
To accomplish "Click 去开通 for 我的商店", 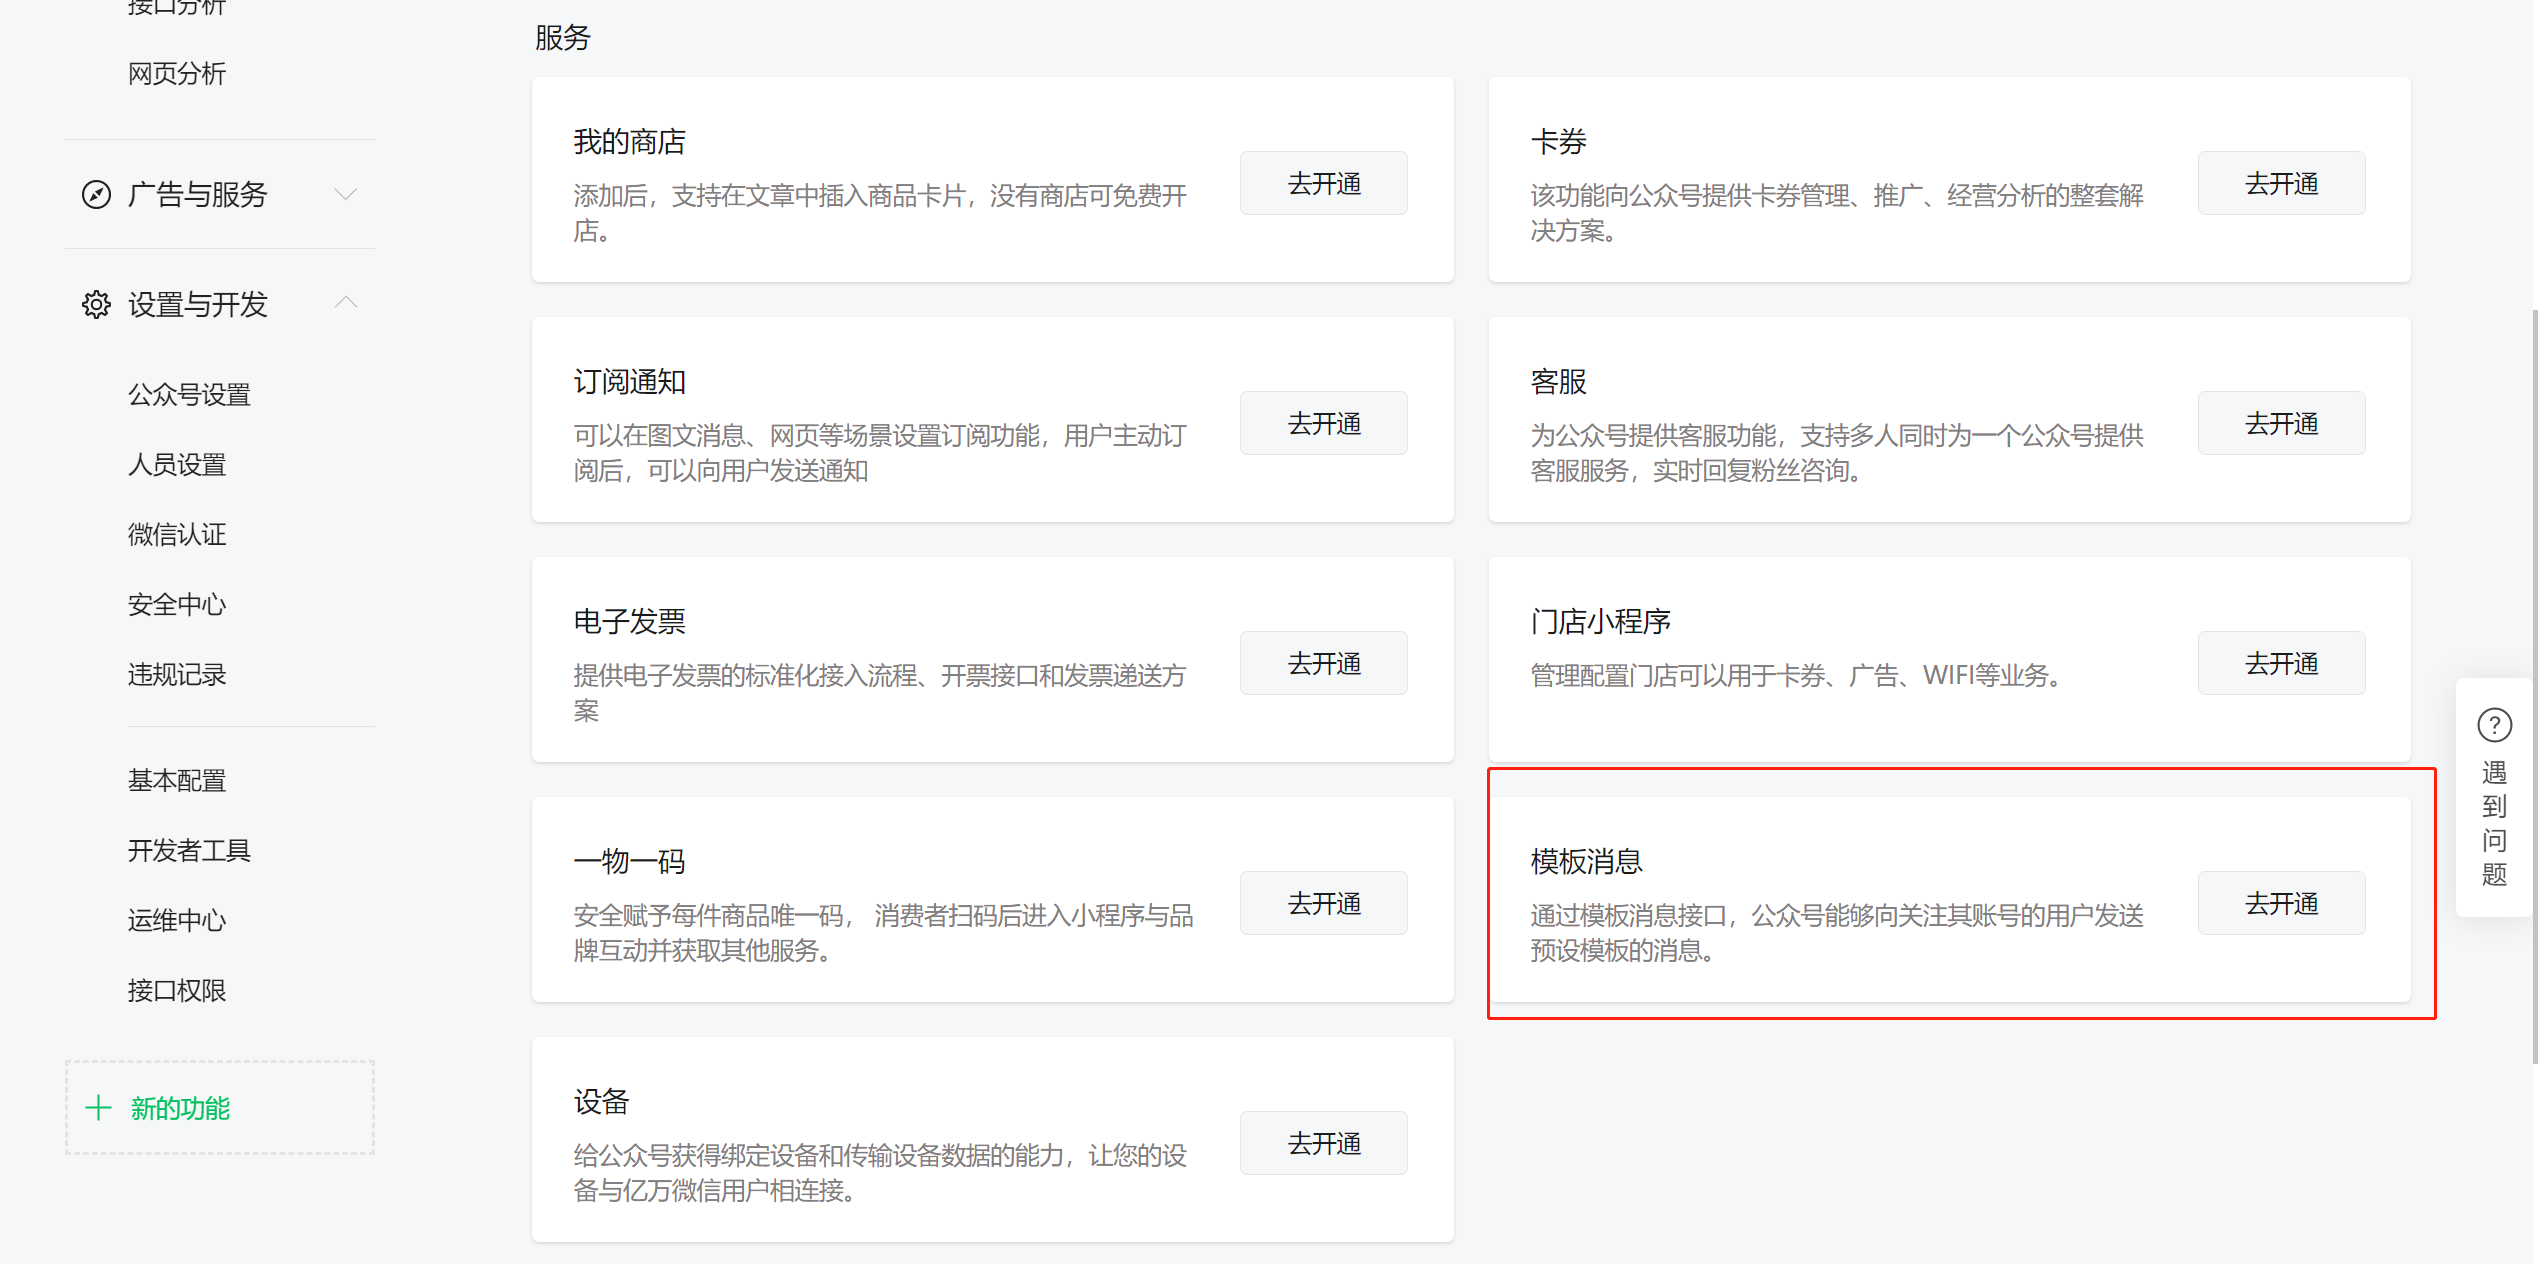I will 1323,184.
